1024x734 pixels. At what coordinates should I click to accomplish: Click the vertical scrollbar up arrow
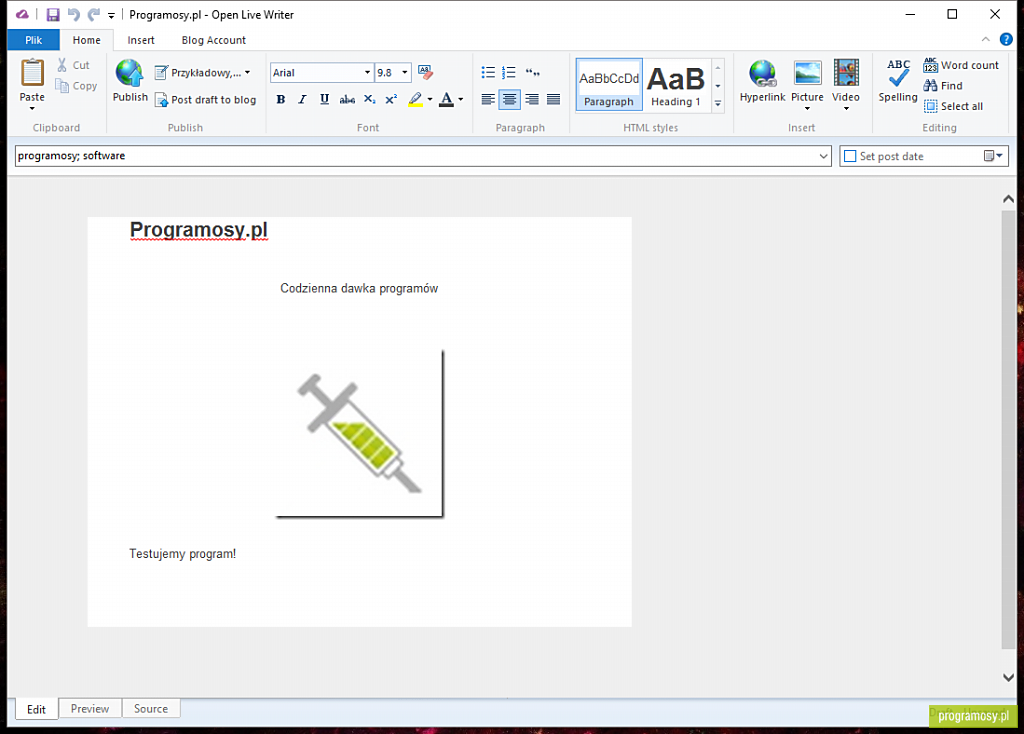(1008, 199)
